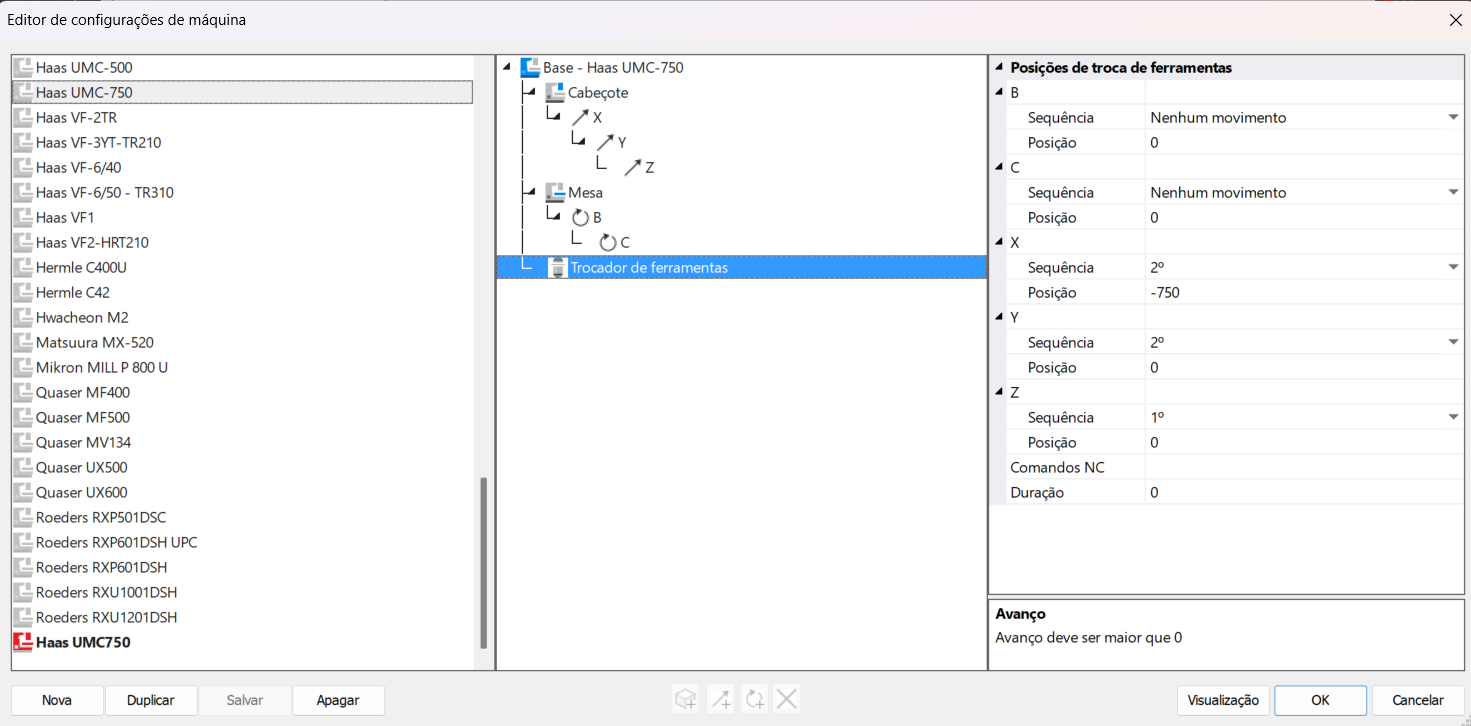Image resolution: width=1471 pixels, height=726 pixels.
Task: Click the Apagar button
Action: pos(338,700)
